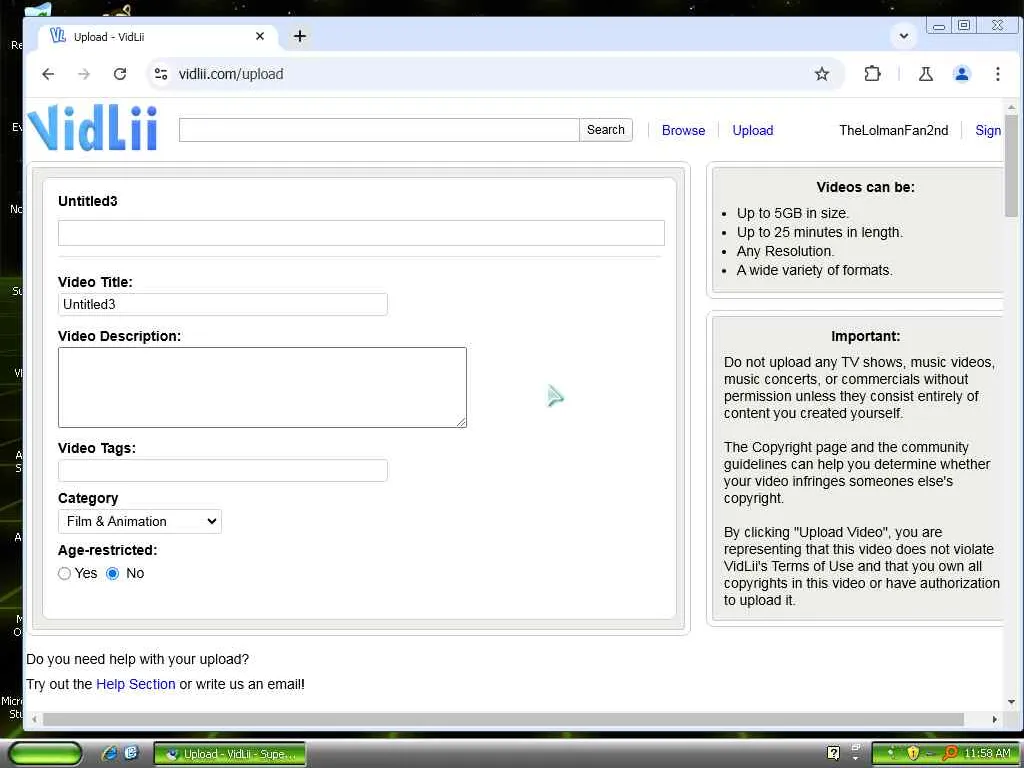Open the Chrome profile avatar
This screenshot has width=1024, height=768.
[x=961, y=74]
